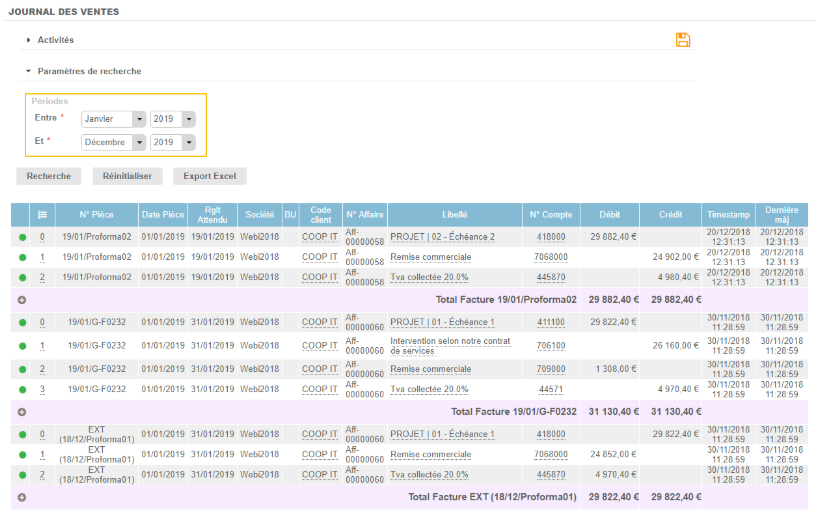Expand the Total Facture 19/01/Proforma02 plus icon
The image size is (825, 519).
(22, 299)
